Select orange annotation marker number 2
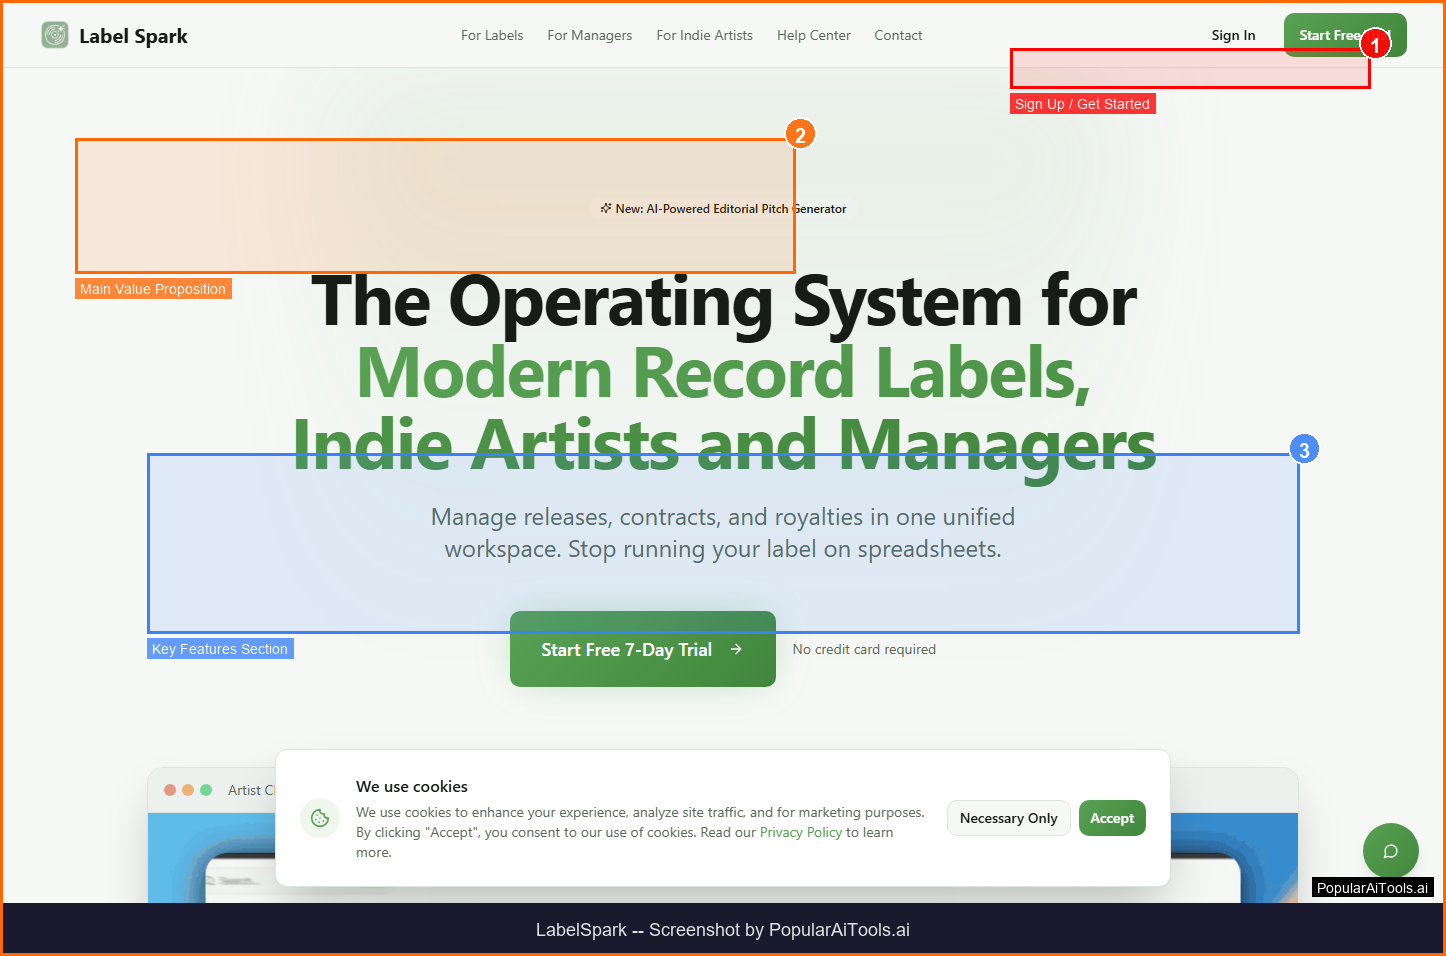Viewport: 1446px width, 956px height. pos(800,135)
